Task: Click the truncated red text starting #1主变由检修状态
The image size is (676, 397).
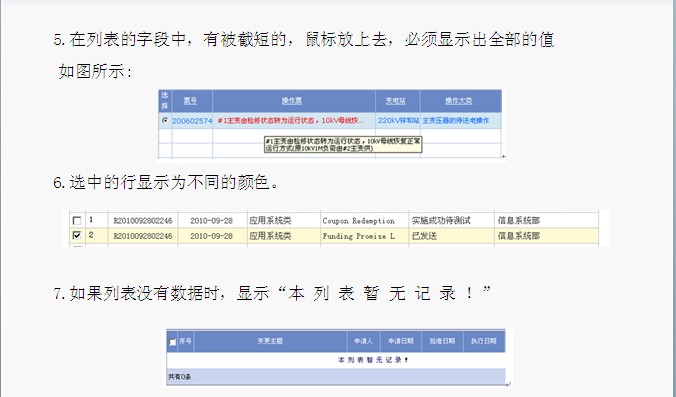Action: point(291,121)
